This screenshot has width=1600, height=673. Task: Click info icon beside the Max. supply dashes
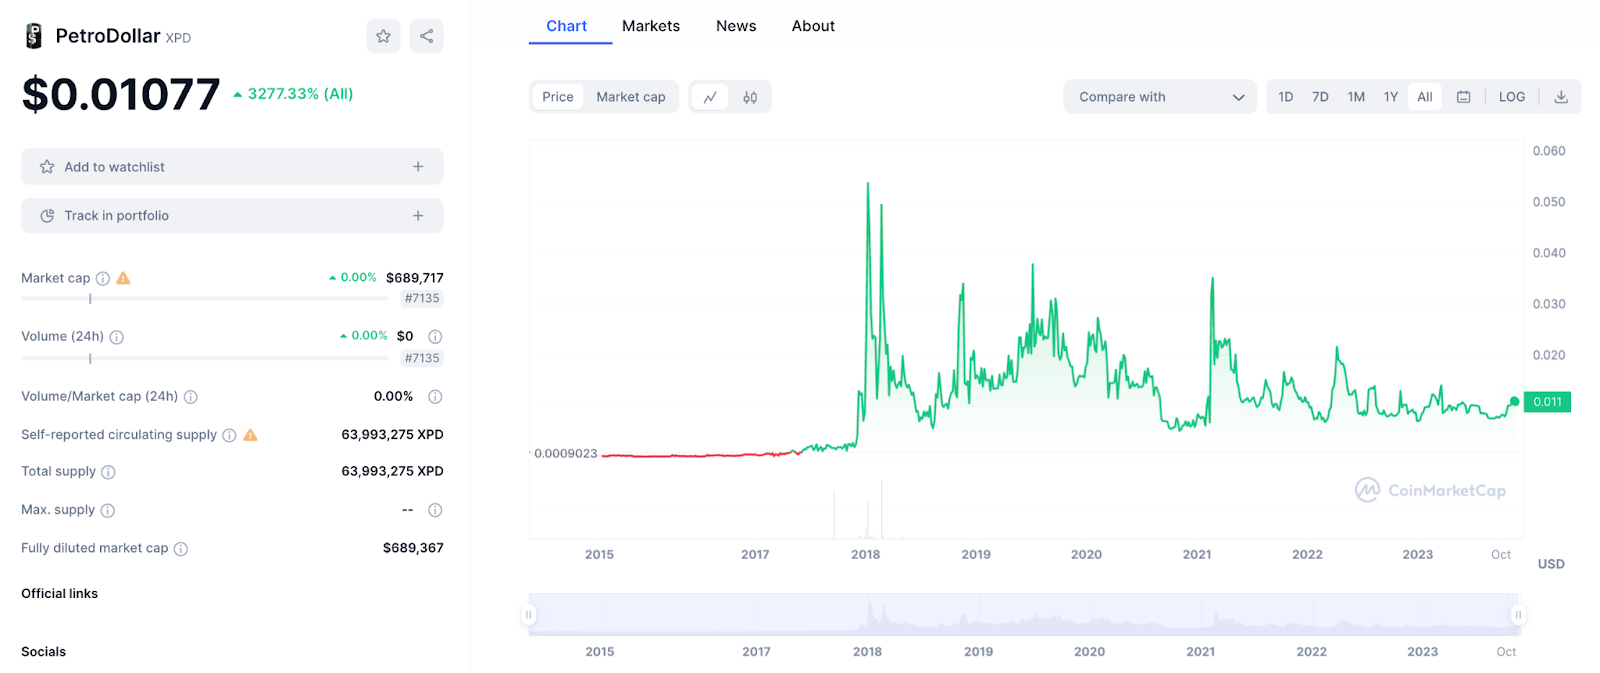click(435, 510)
